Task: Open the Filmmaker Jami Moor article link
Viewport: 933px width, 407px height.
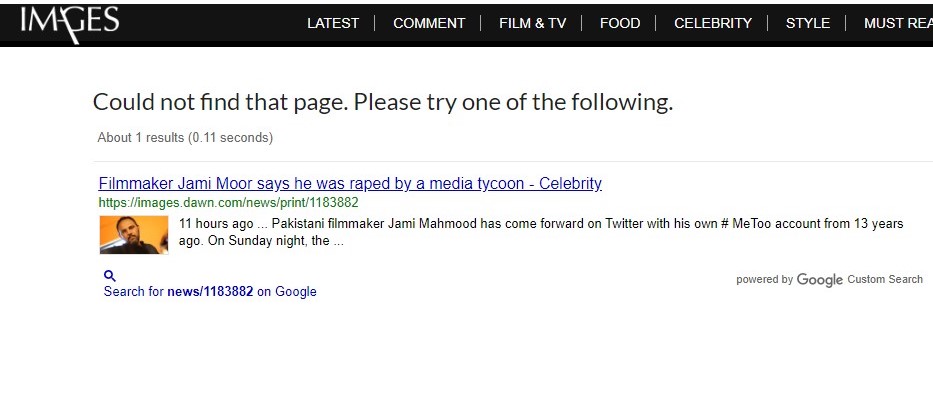Action: (x=350, y=183)
